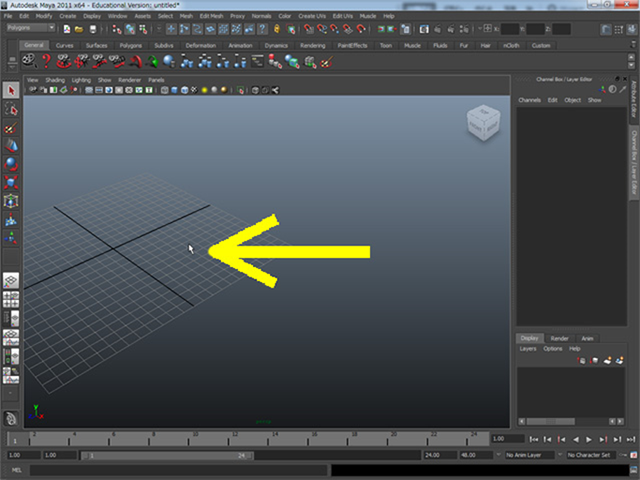Screen dimensions: 640x480
Task: Click the Save Scene icon
Action: coord(93,29)
